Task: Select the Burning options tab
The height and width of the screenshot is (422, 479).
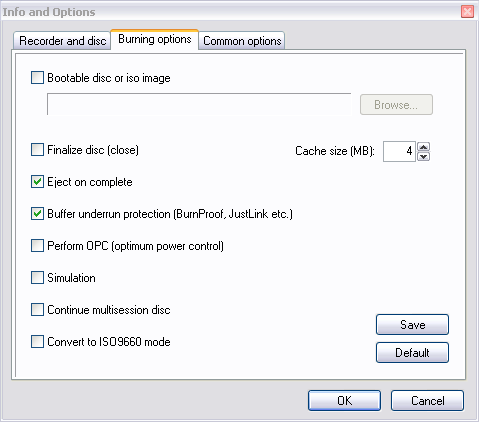Action: 155,39
